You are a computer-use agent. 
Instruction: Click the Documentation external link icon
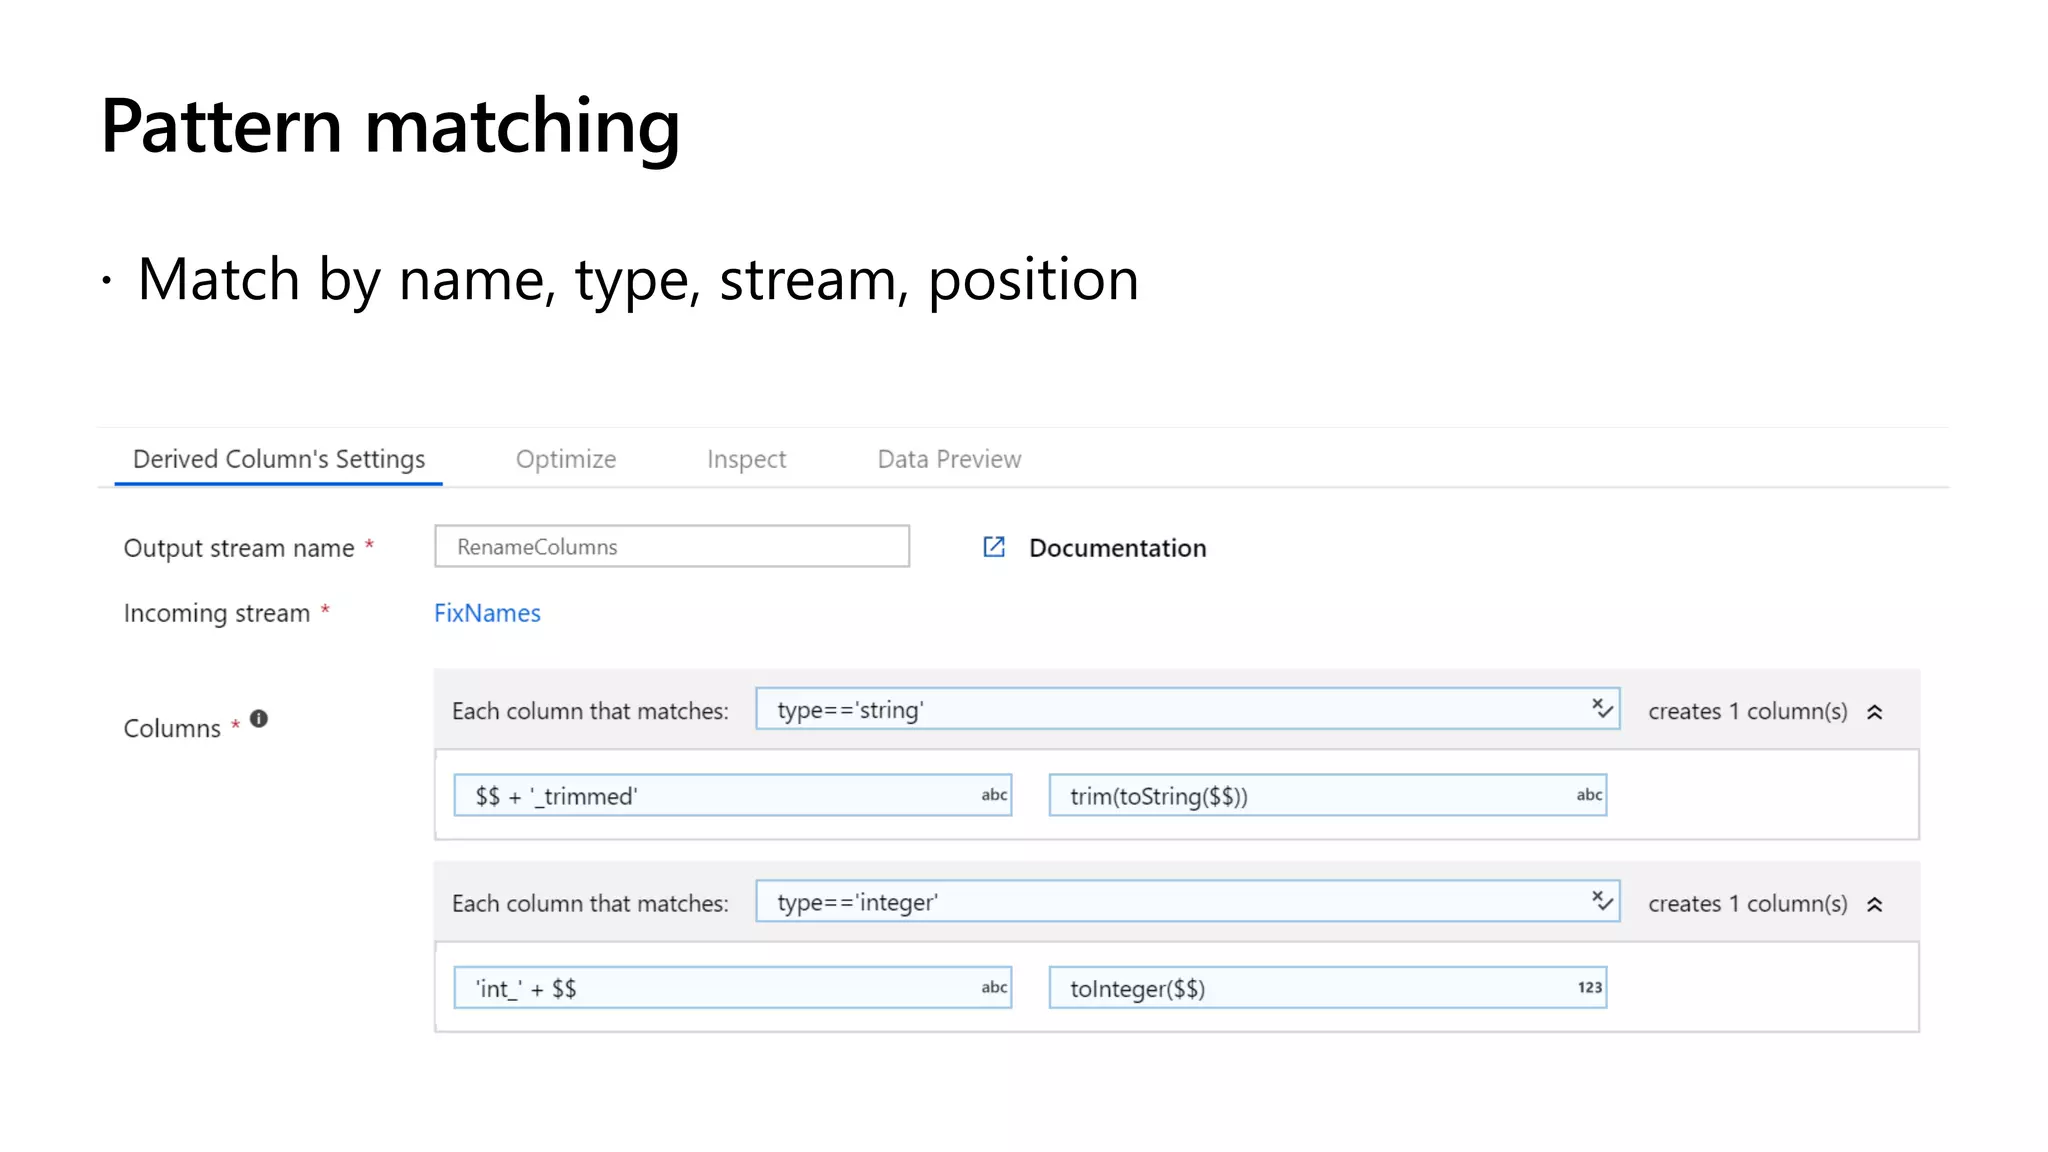click(x=993, y=547)
